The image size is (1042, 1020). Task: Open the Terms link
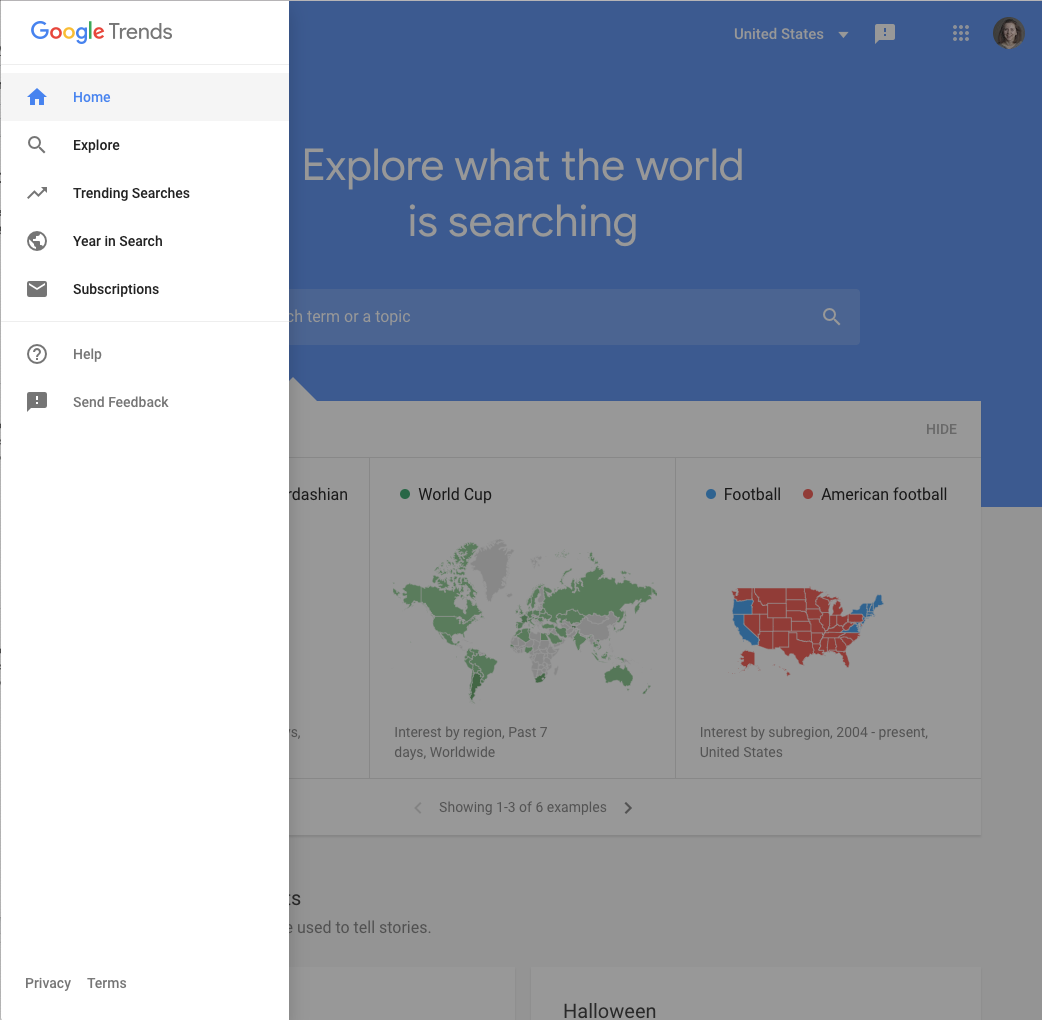click(x=106, y=983)
